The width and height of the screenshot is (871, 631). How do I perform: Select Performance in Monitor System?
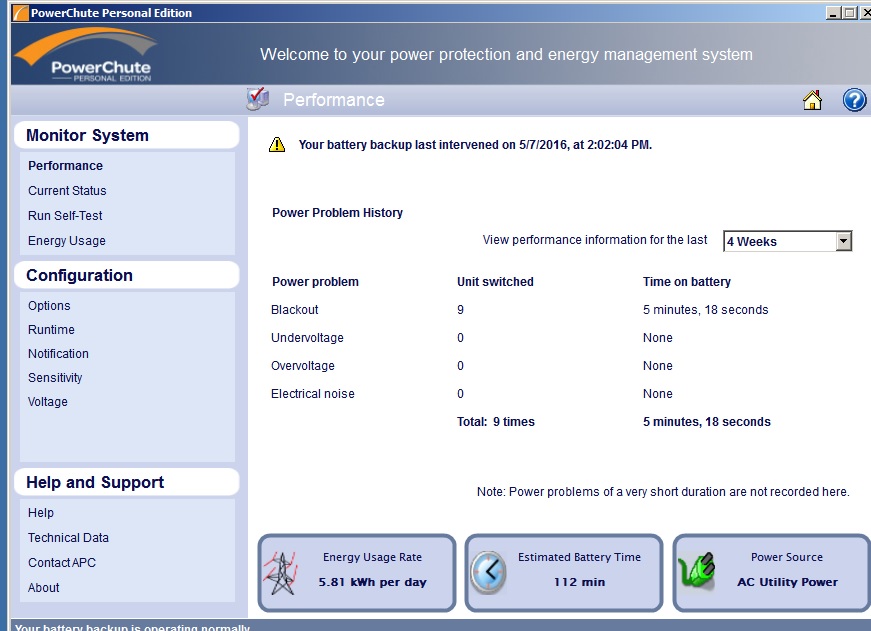pos(66,166)
